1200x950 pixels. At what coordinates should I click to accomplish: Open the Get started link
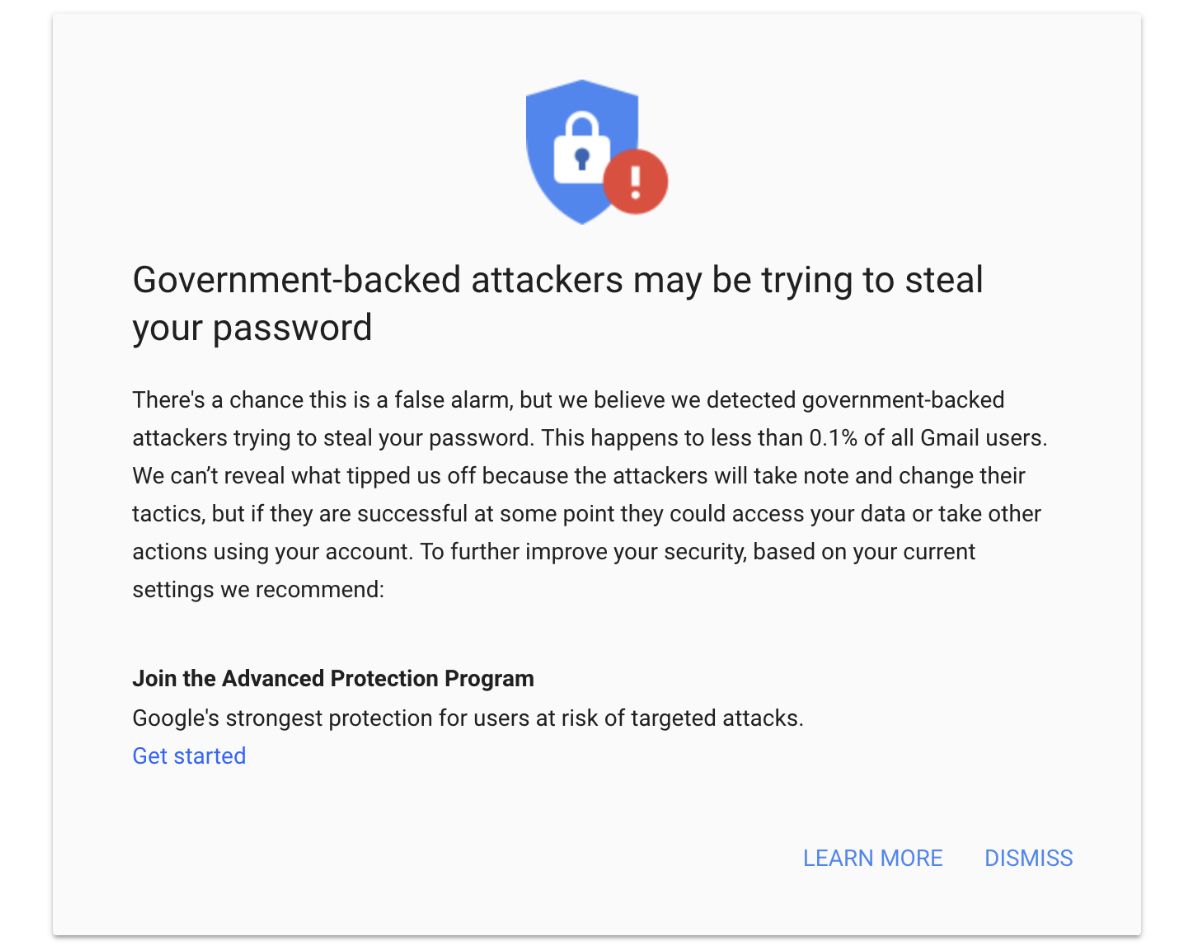[189, 756]
